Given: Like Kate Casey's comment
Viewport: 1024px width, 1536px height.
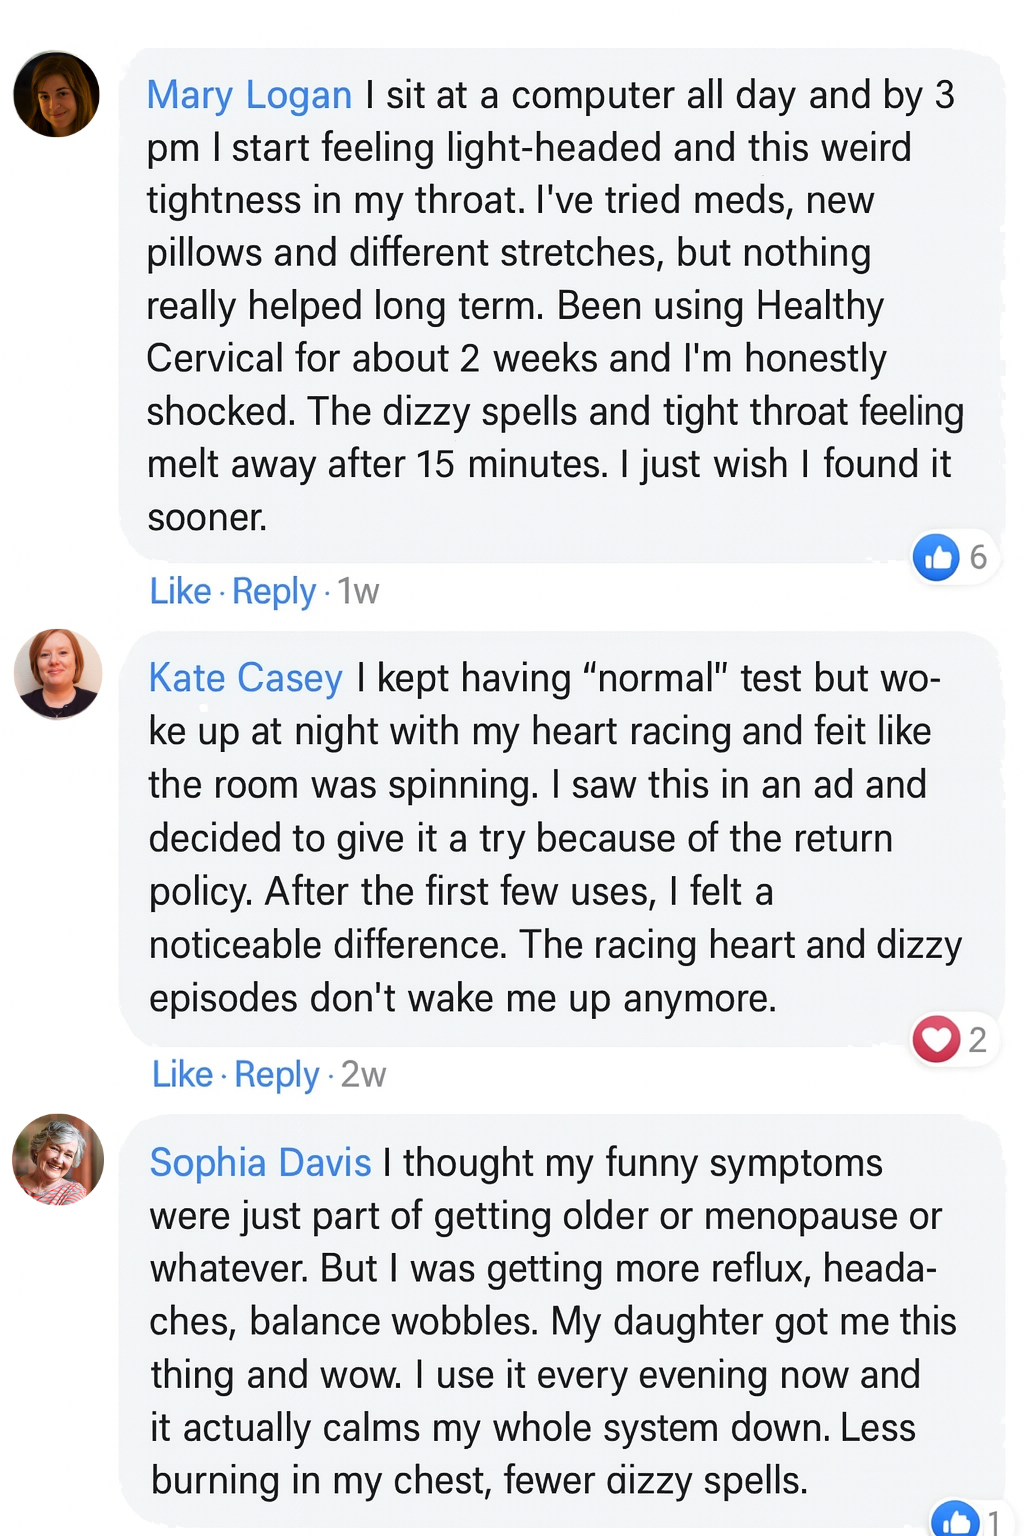Looking at the screenshot, I should (182, 1074).
